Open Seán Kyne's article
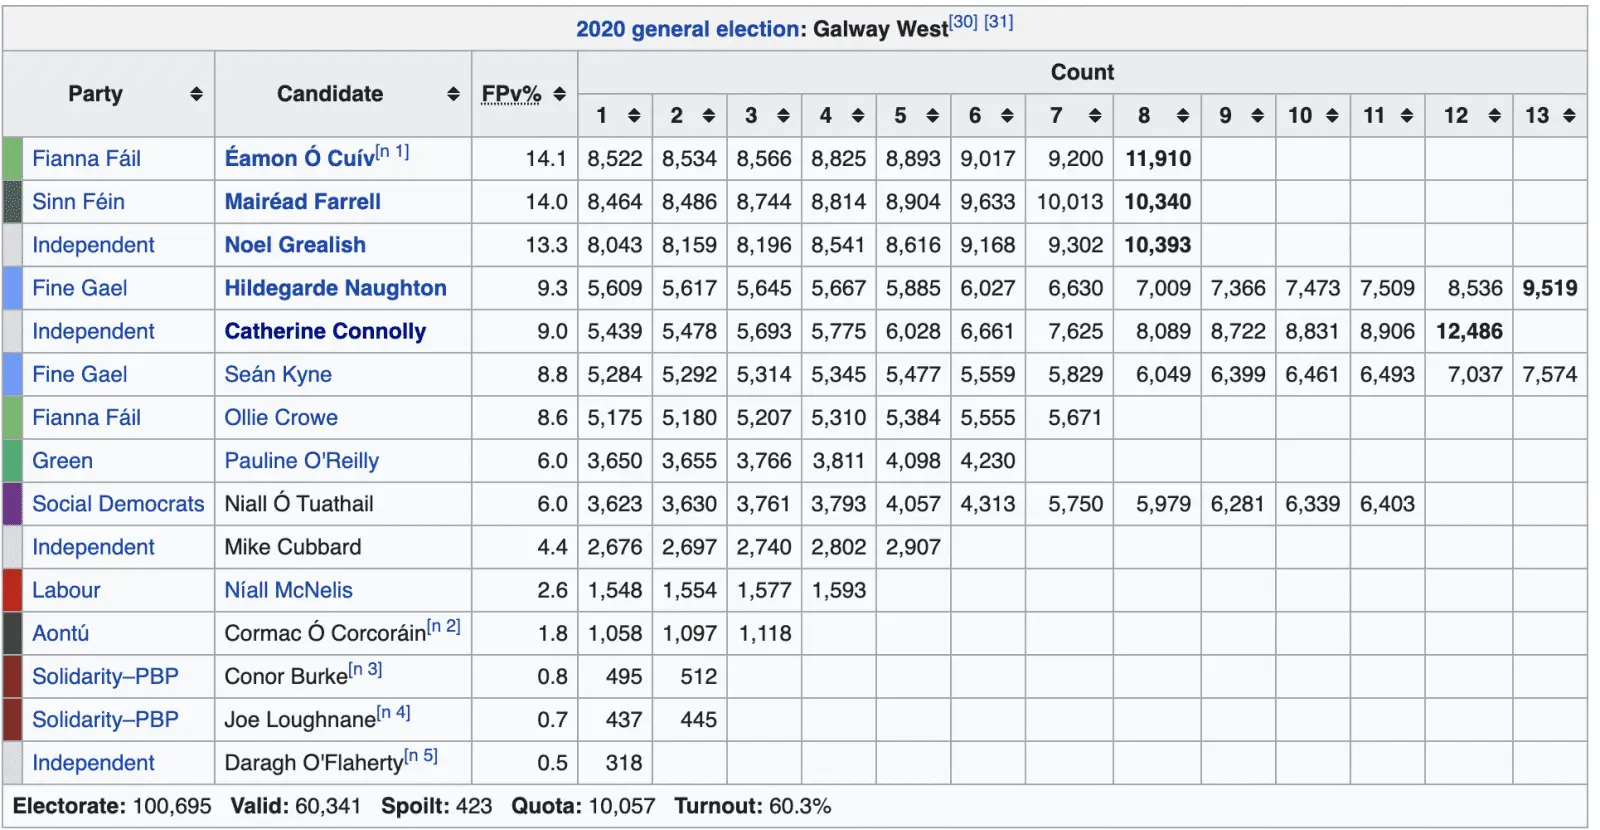Screen dimensions: 1600x830 click(278, 374)
